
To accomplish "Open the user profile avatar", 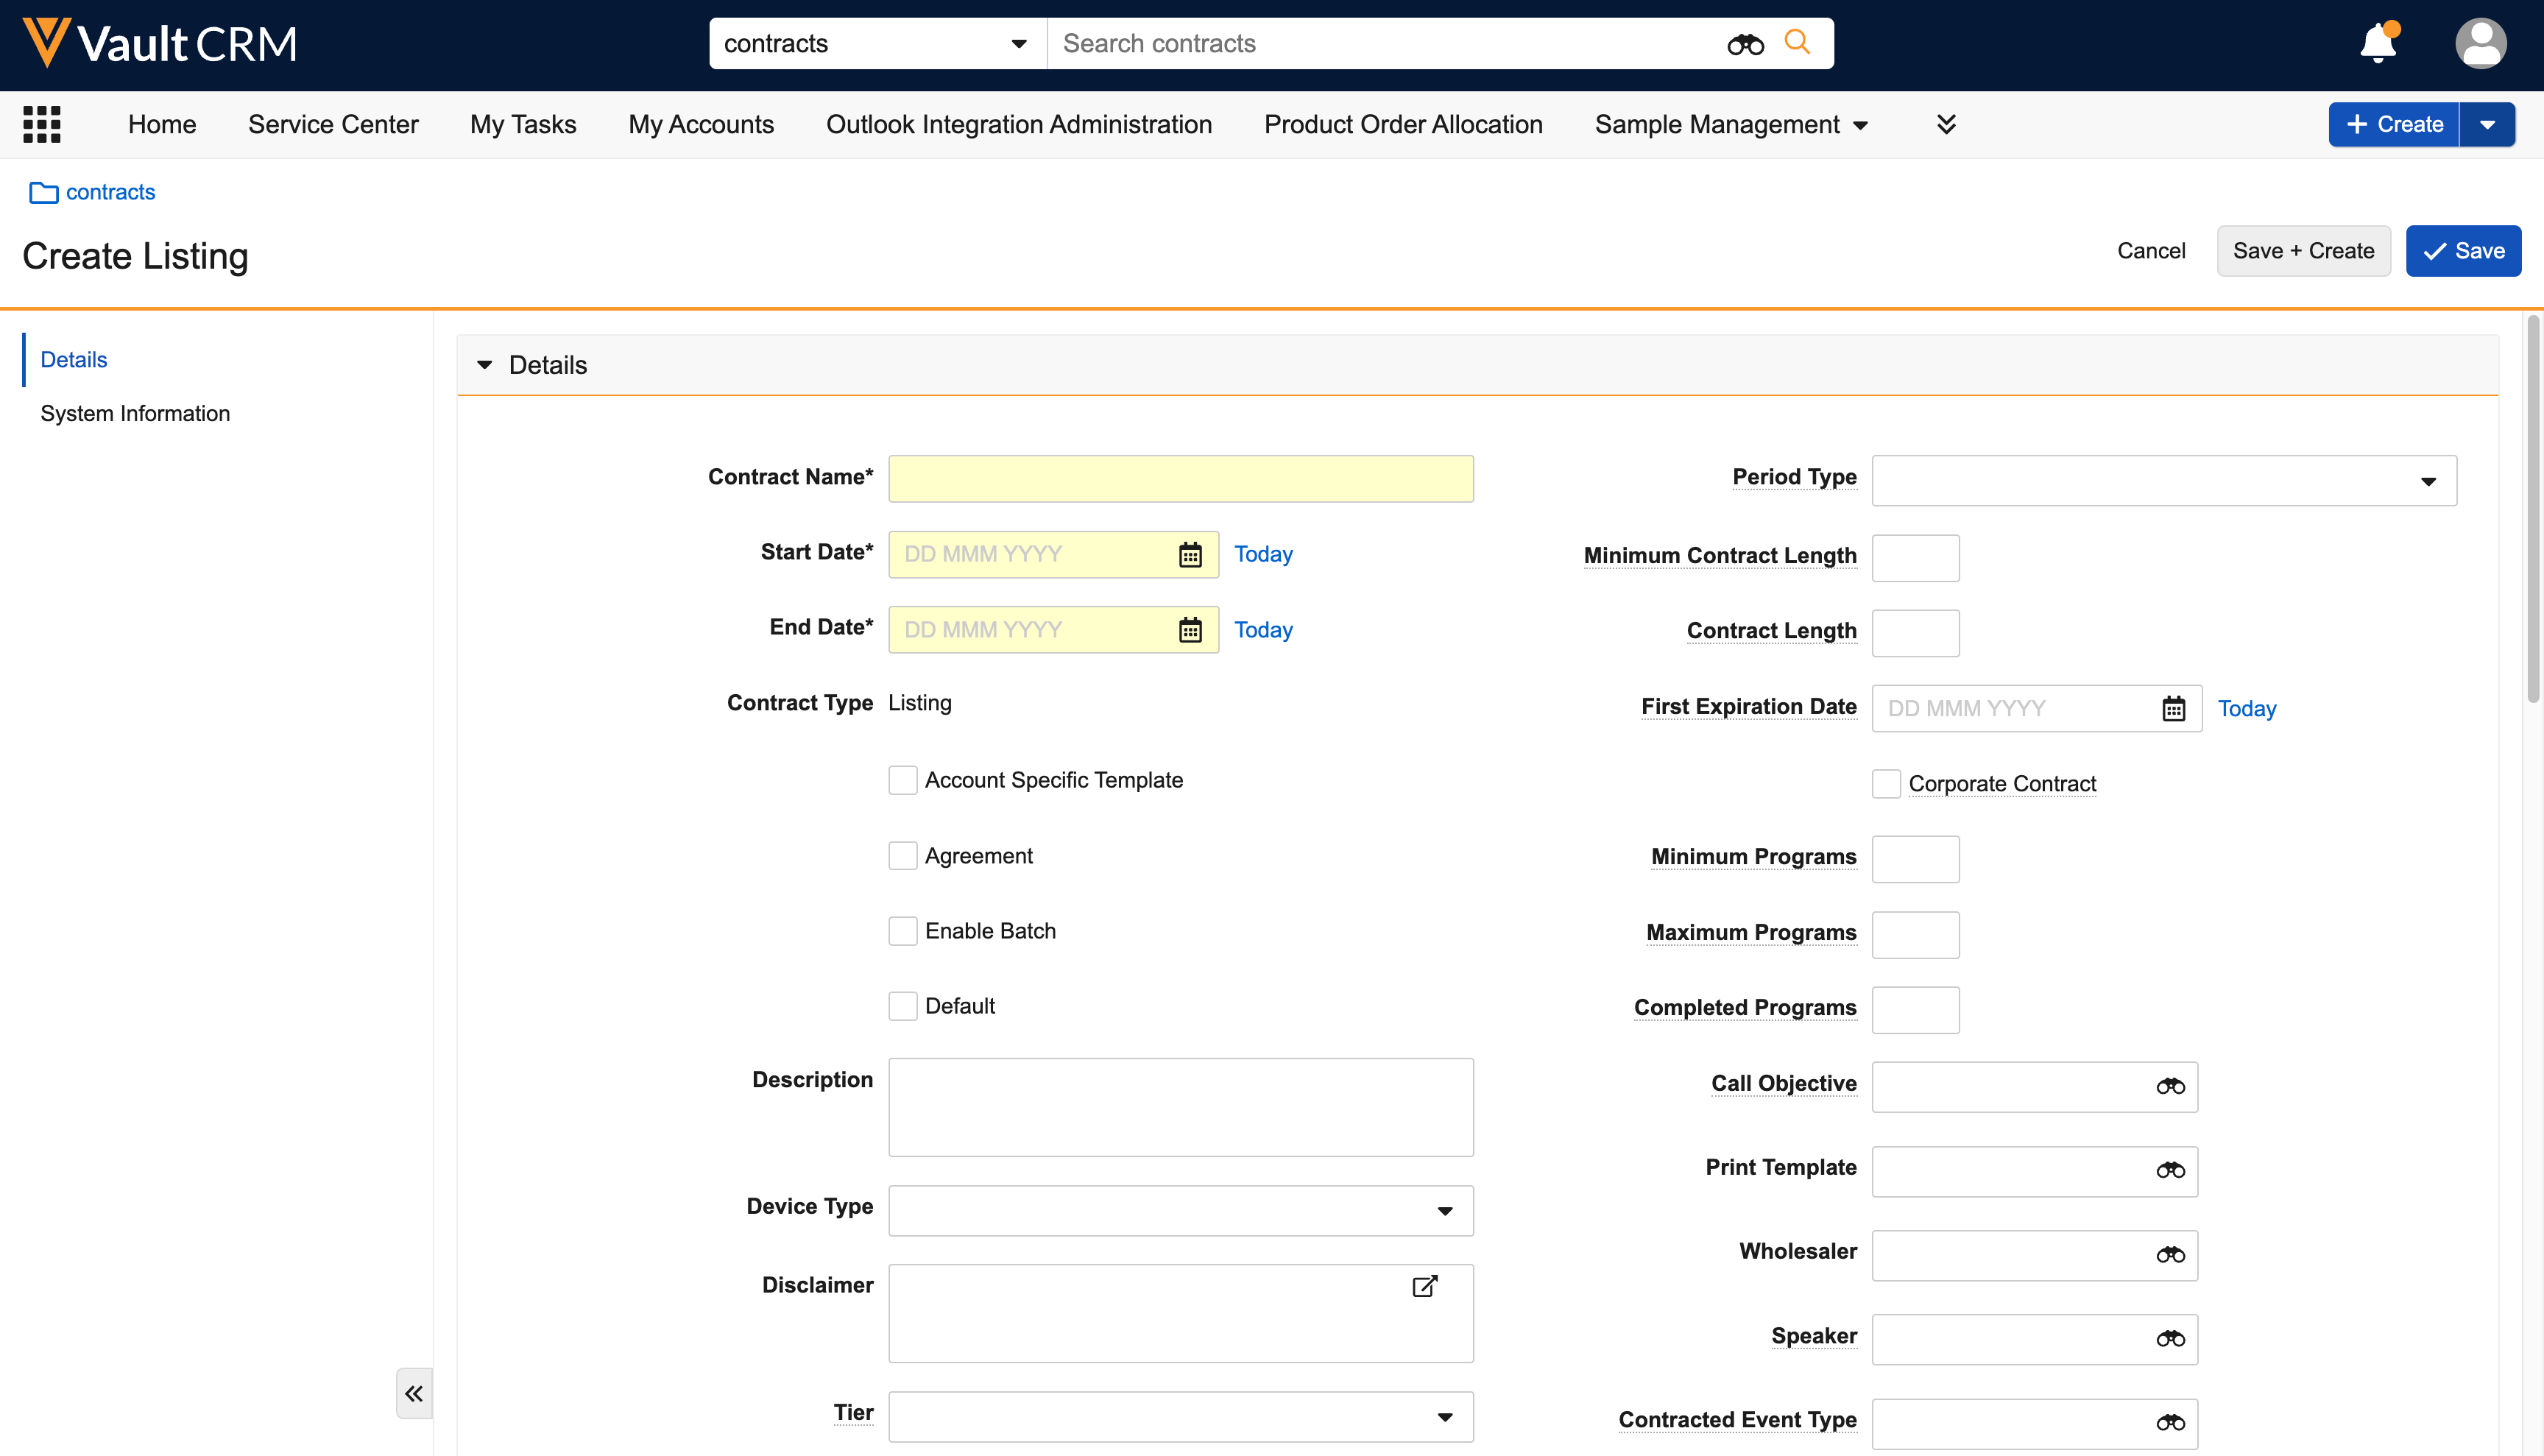I will click(2480, 44).
